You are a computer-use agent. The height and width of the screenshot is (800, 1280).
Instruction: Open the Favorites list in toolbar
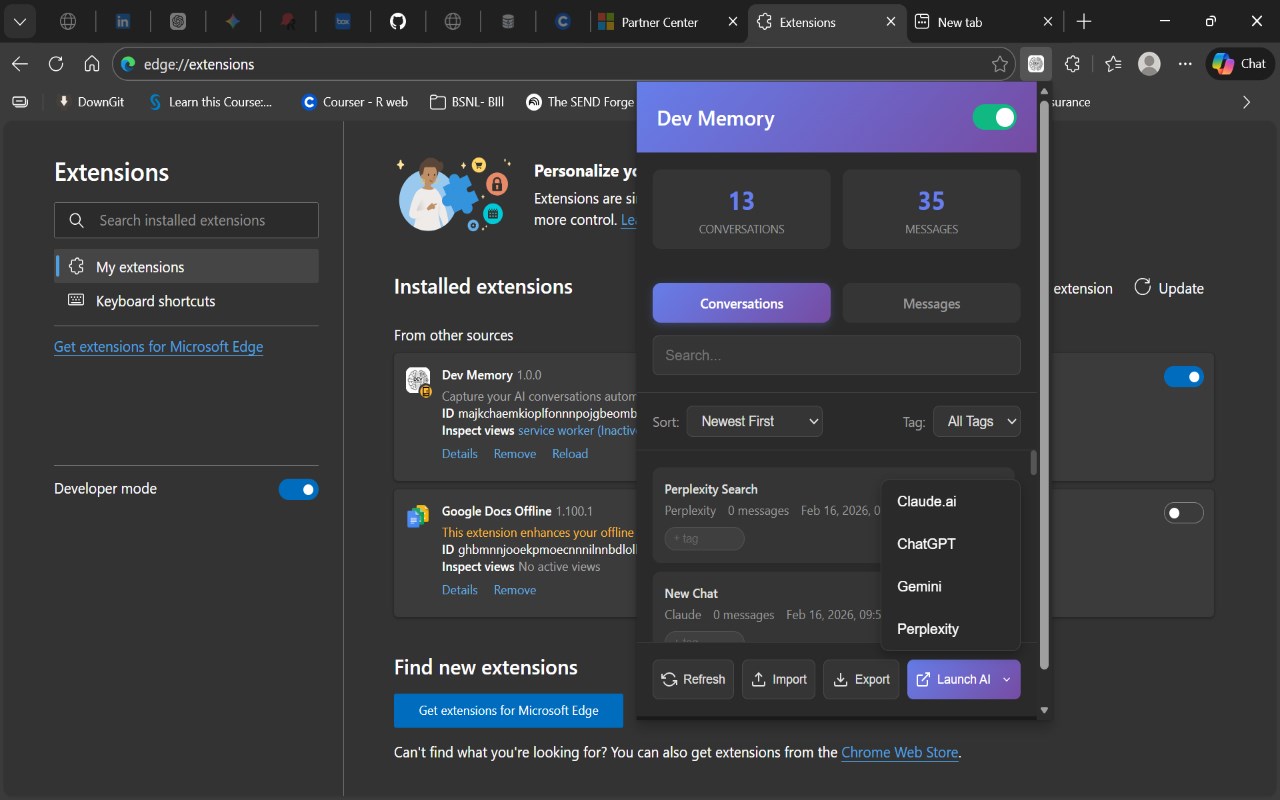pos(1113,64)
